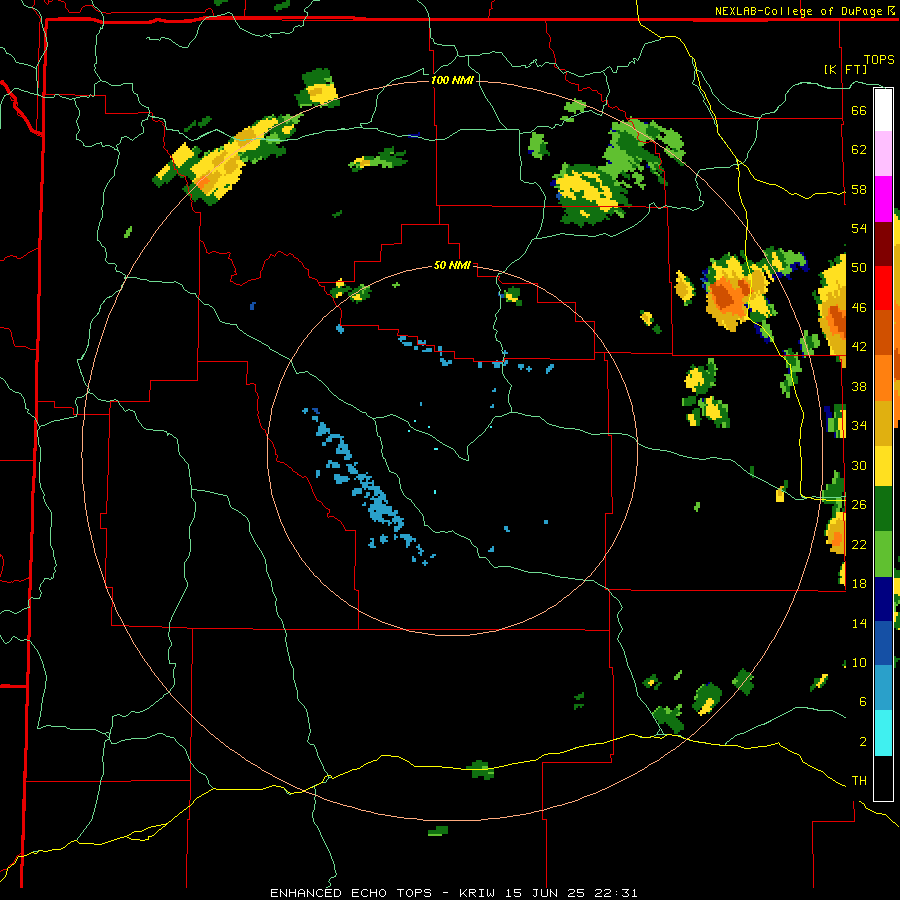Select the dark red legend swatch

click(883, 243)
